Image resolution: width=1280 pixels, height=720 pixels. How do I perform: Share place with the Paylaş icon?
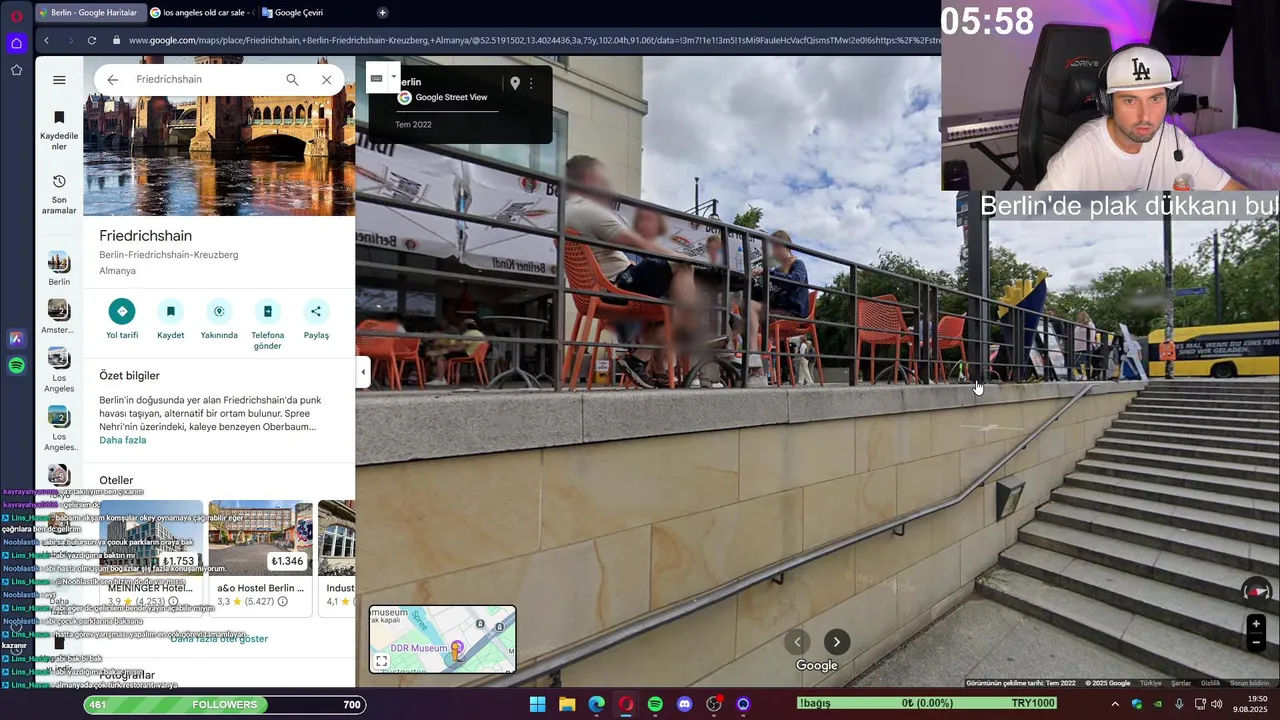pos(316,311)
